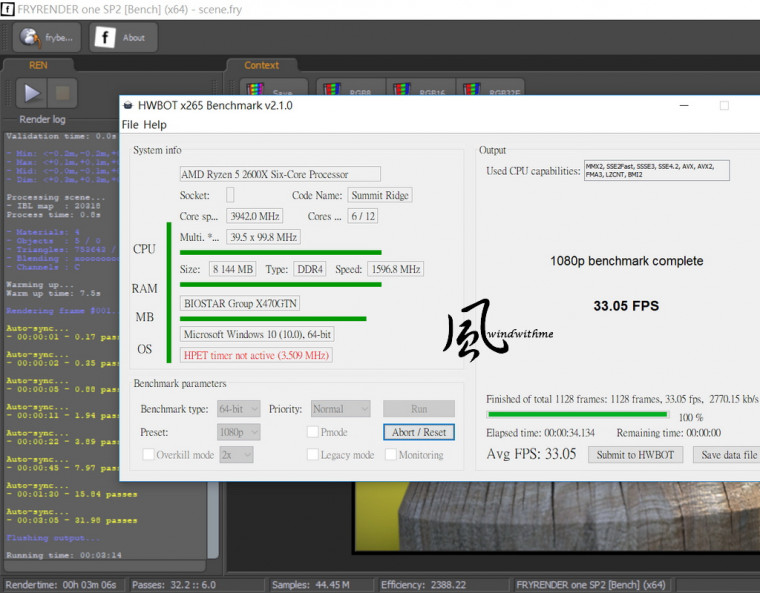Open the Help menu
This screenshot has height=593, width=760.
click(155, 125)
